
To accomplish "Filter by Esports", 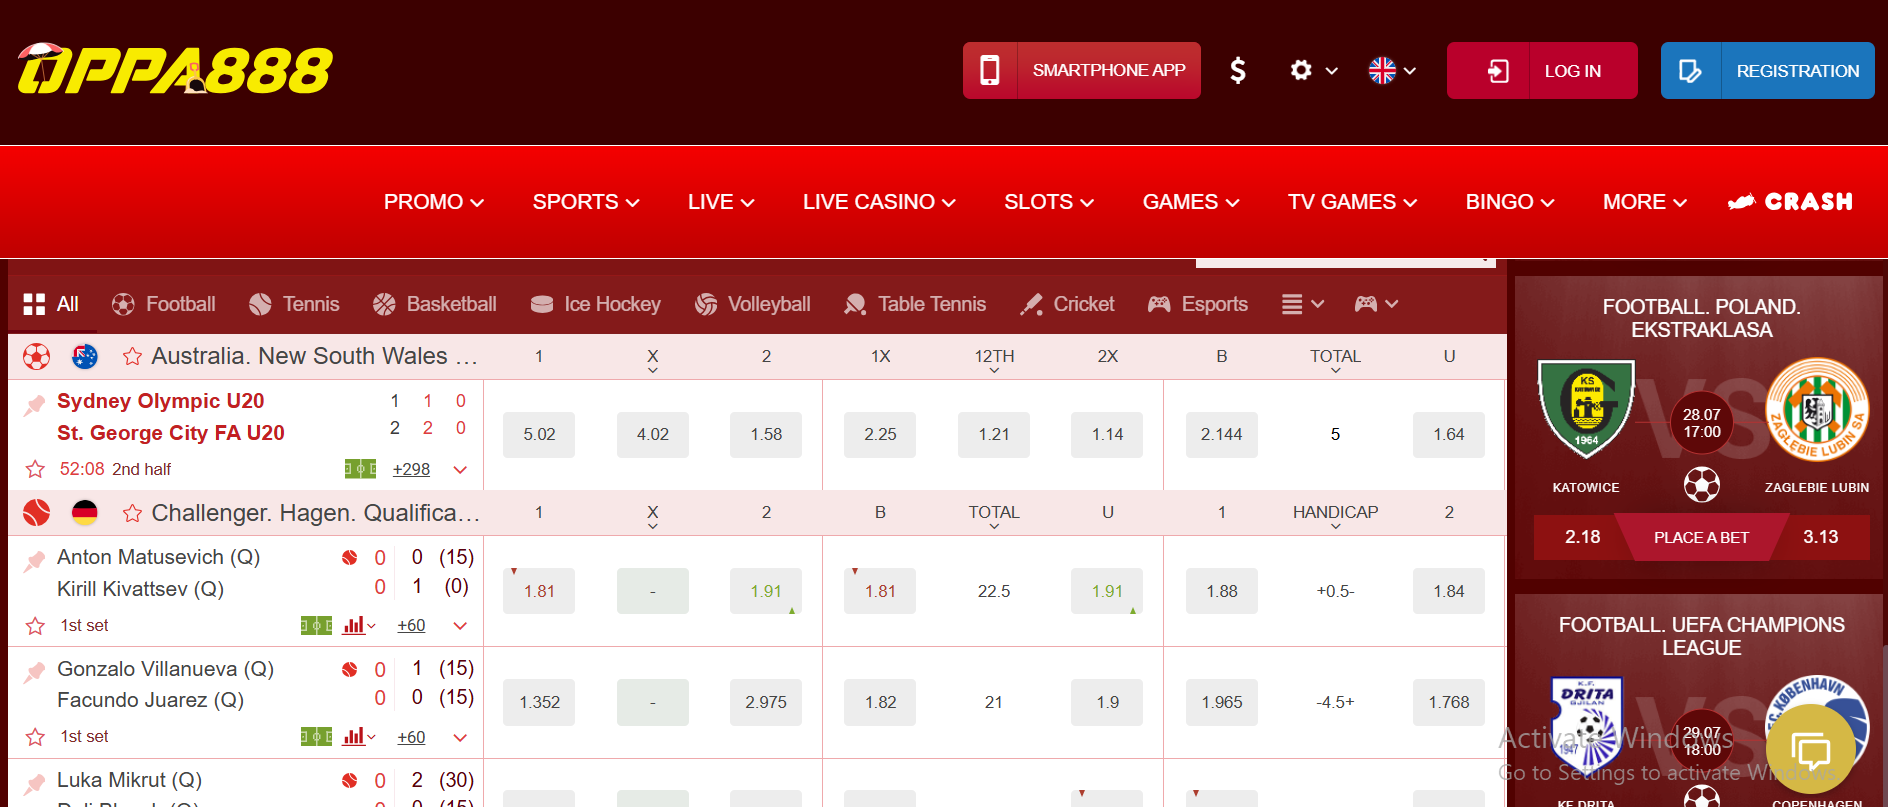I will click(1198, 304).
